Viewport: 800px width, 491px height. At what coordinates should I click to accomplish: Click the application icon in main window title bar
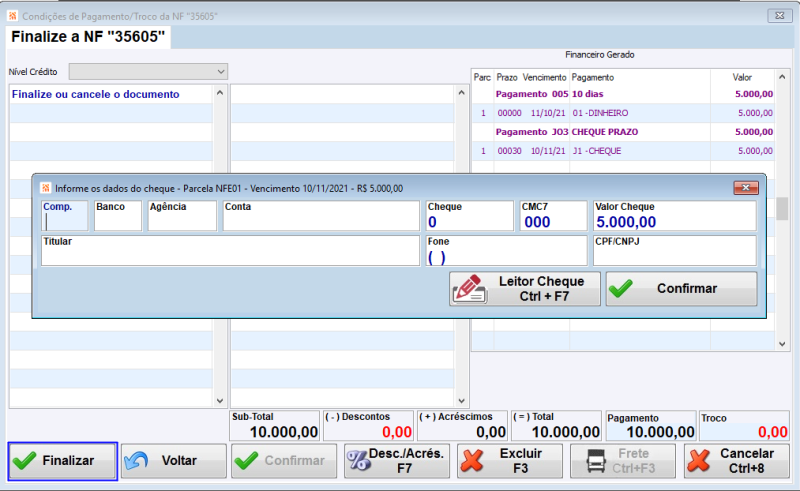[x=13, y=16]
